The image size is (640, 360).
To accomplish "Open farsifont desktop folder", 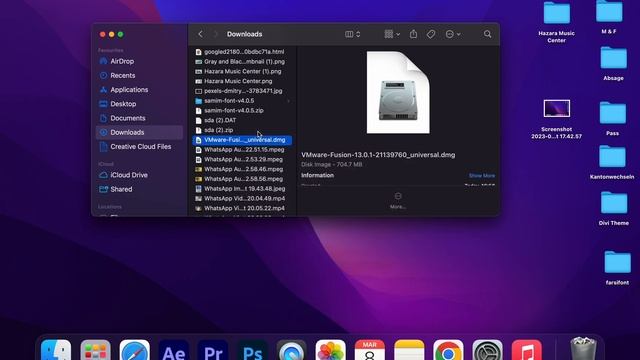I will tap(617, 268).
